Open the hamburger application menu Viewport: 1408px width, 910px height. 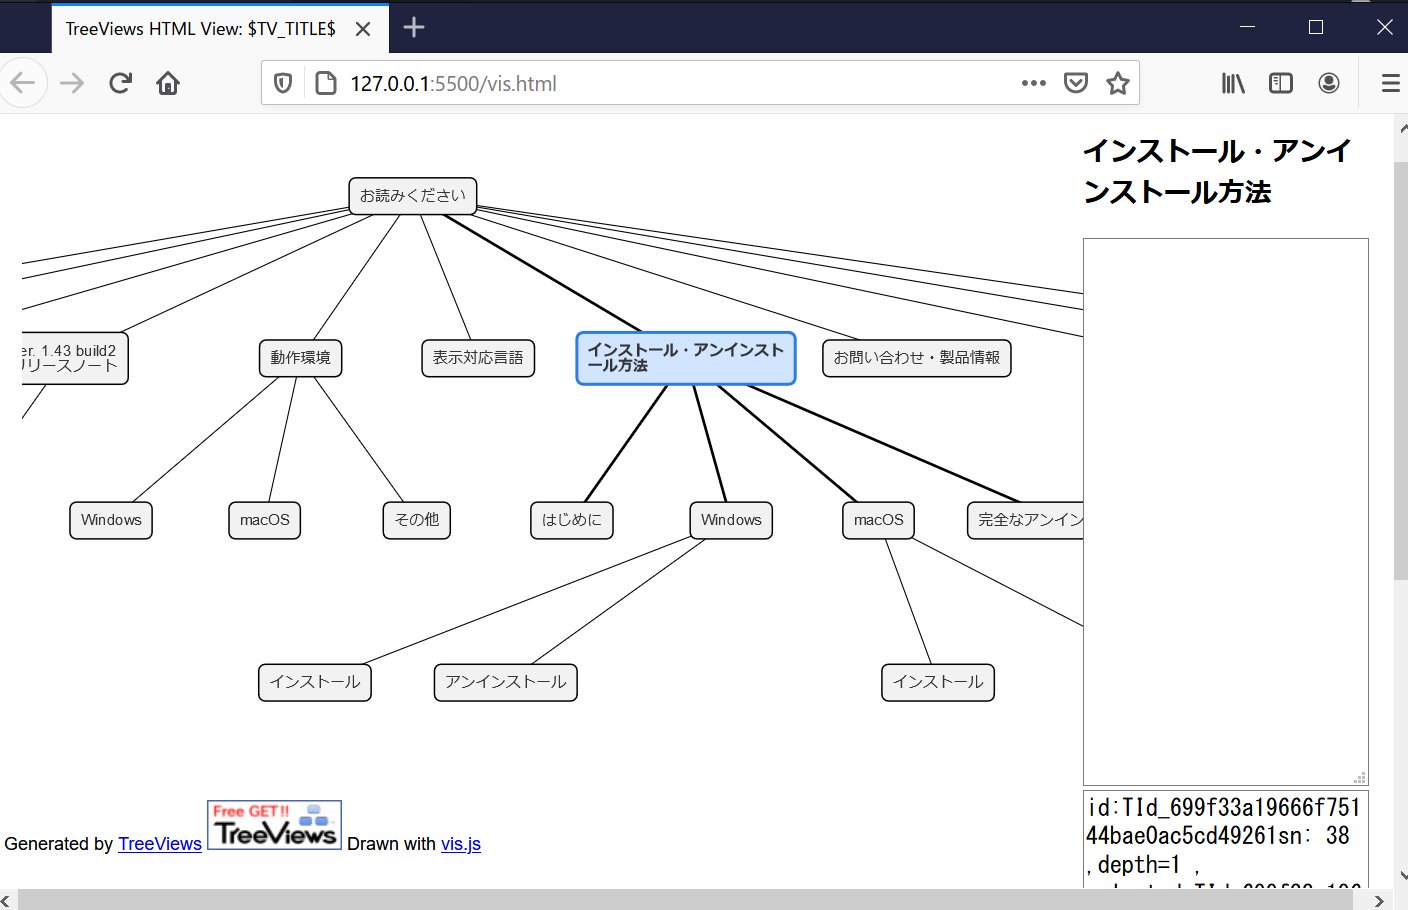(x=1390, y=83)
